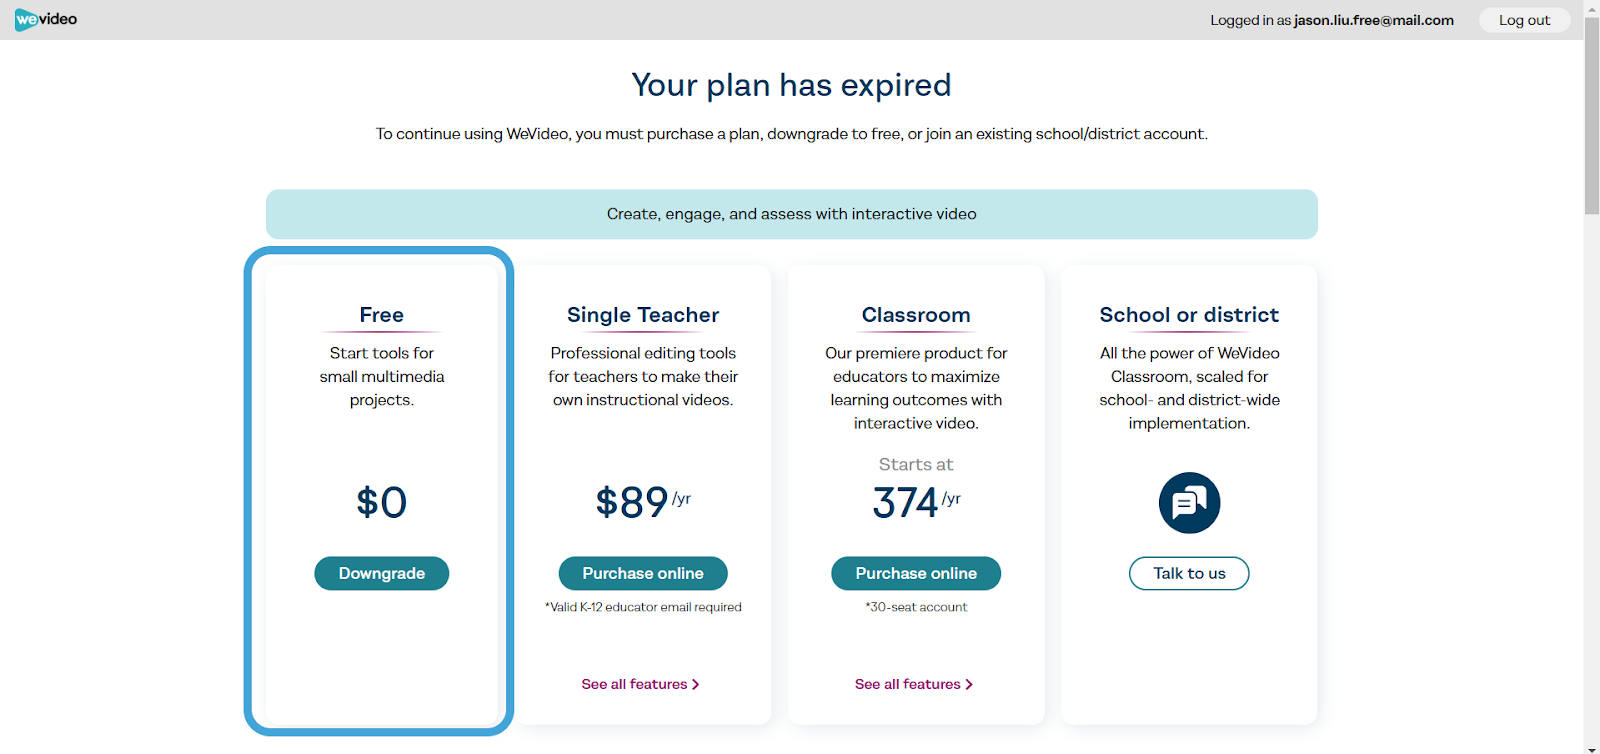The image size is (1600, 754).
Task: Select the Classroom plan heading
Action: point(916,315)
